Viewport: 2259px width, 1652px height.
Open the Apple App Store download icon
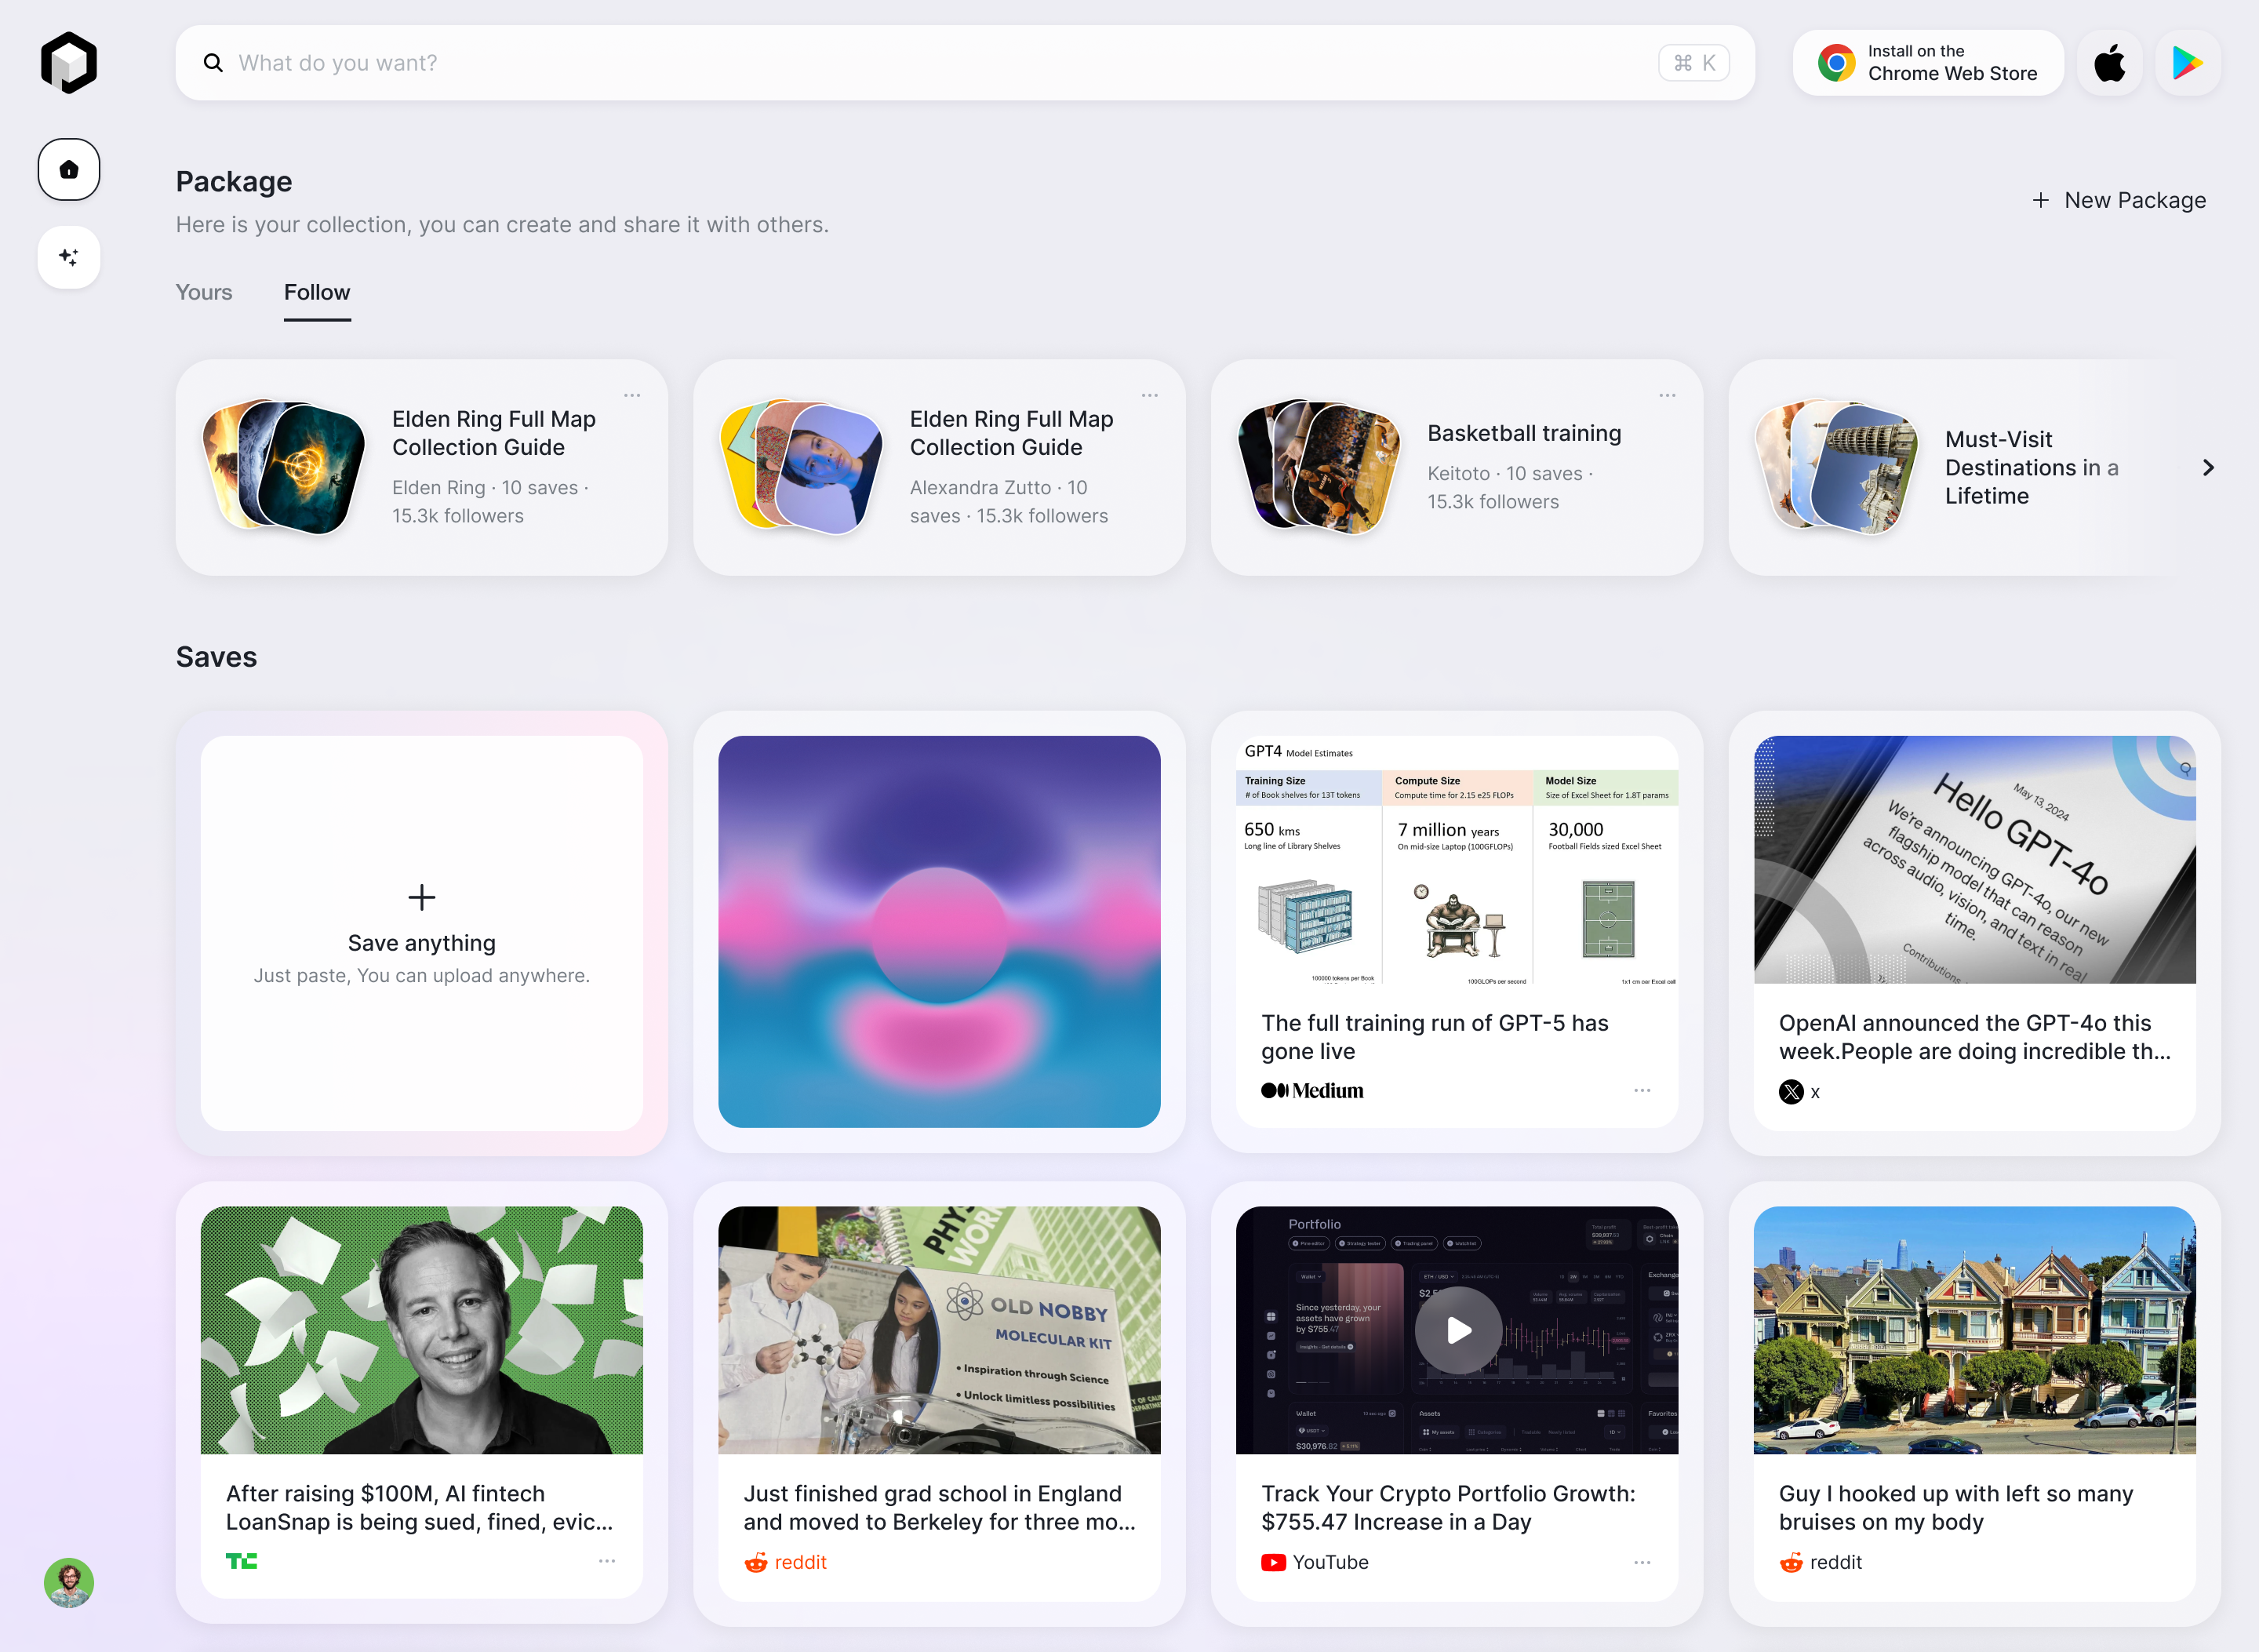2109,63
